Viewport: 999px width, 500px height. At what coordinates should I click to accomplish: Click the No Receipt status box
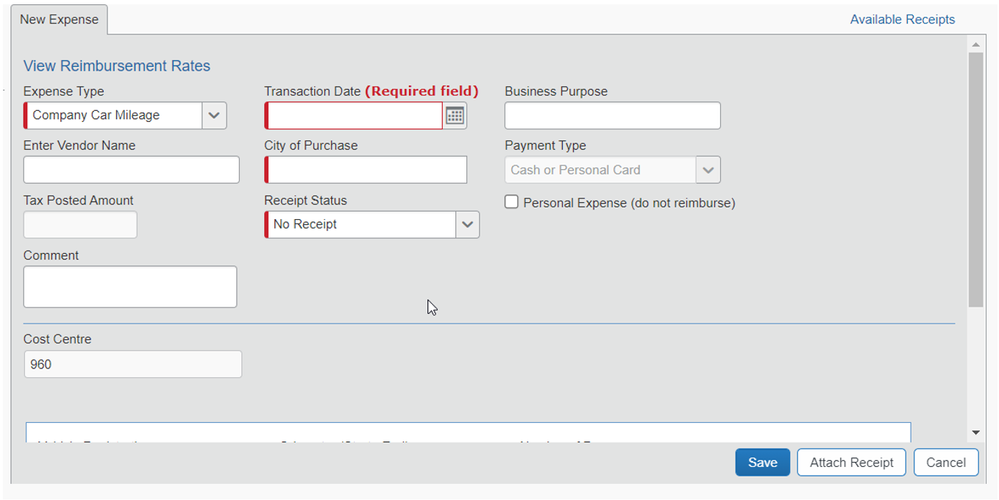(361, 225)
